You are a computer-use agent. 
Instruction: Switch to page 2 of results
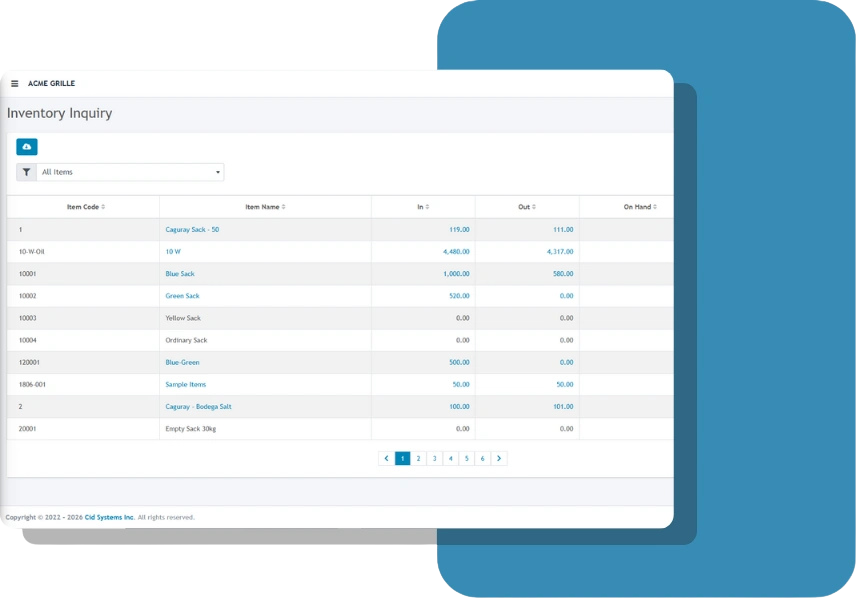pos(419,458)
